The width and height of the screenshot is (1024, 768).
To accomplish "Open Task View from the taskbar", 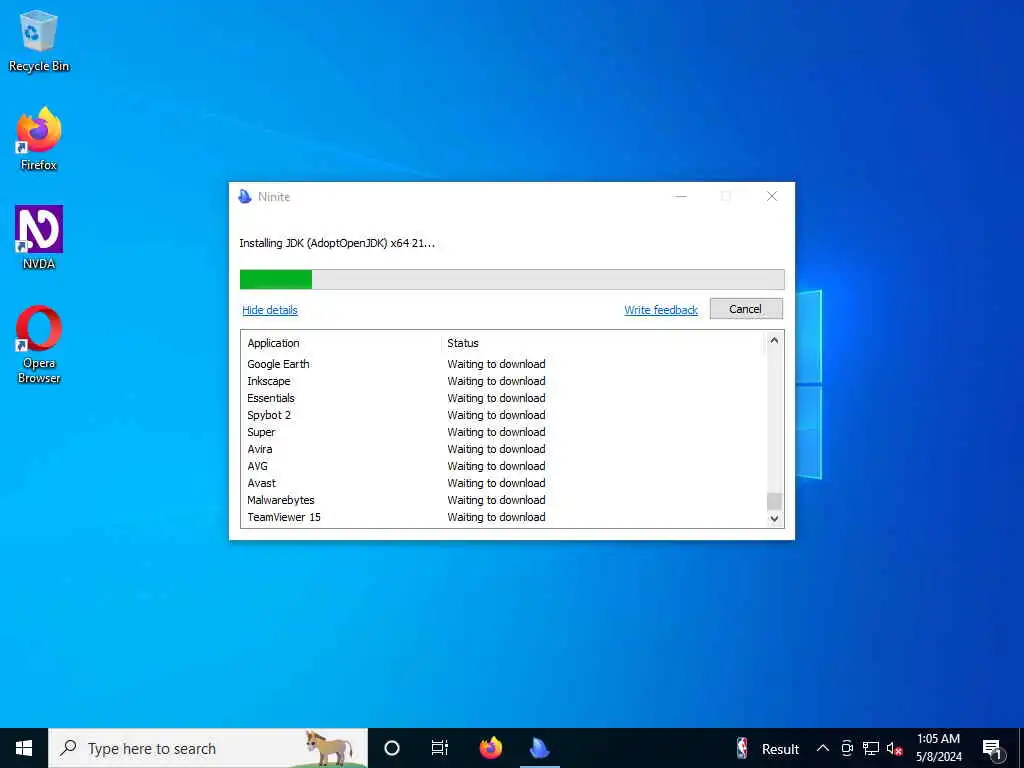I will [440, 748].
